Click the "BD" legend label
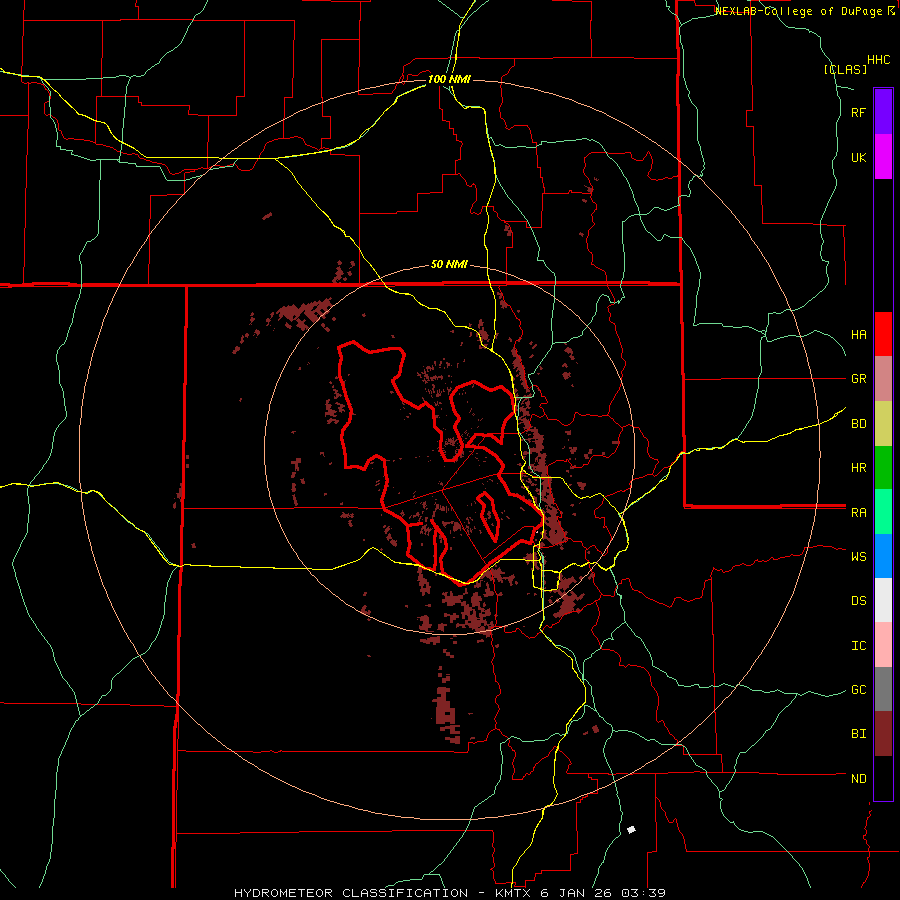The width and height of the screenshot is (900, 900). (858, 424)
